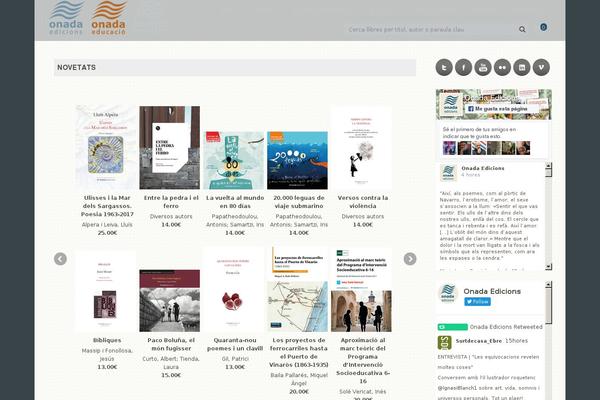
Task: Open the YouTube social icon
Action: pyautogui.click(x=483, y=67)
